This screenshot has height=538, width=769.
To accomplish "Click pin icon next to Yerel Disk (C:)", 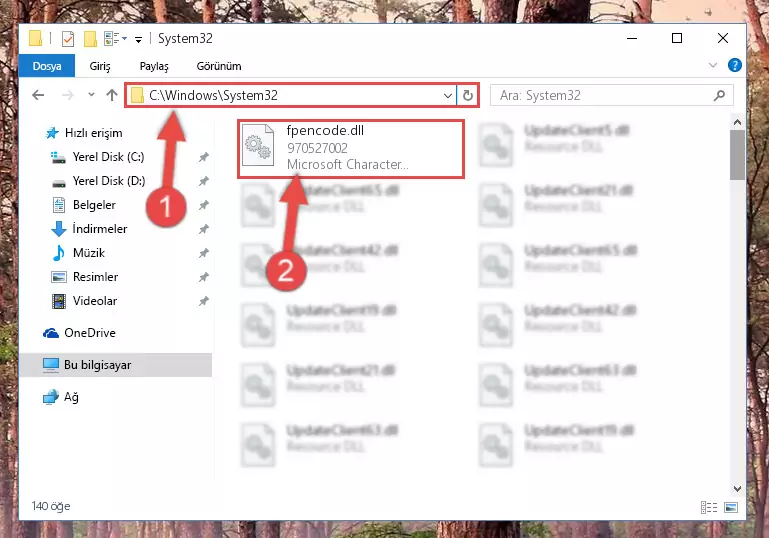I will click(204, 157).
